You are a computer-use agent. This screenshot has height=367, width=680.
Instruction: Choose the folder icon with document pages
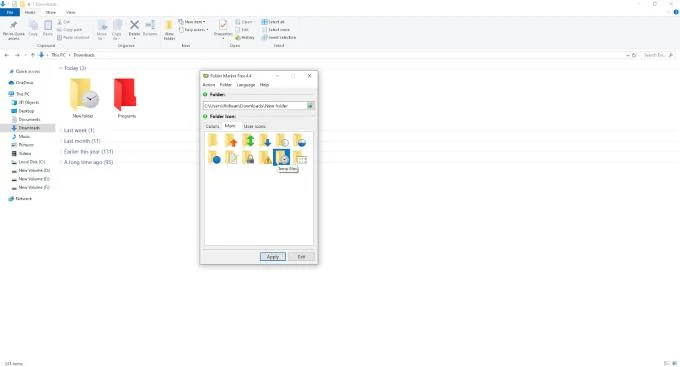pos(231,157)
